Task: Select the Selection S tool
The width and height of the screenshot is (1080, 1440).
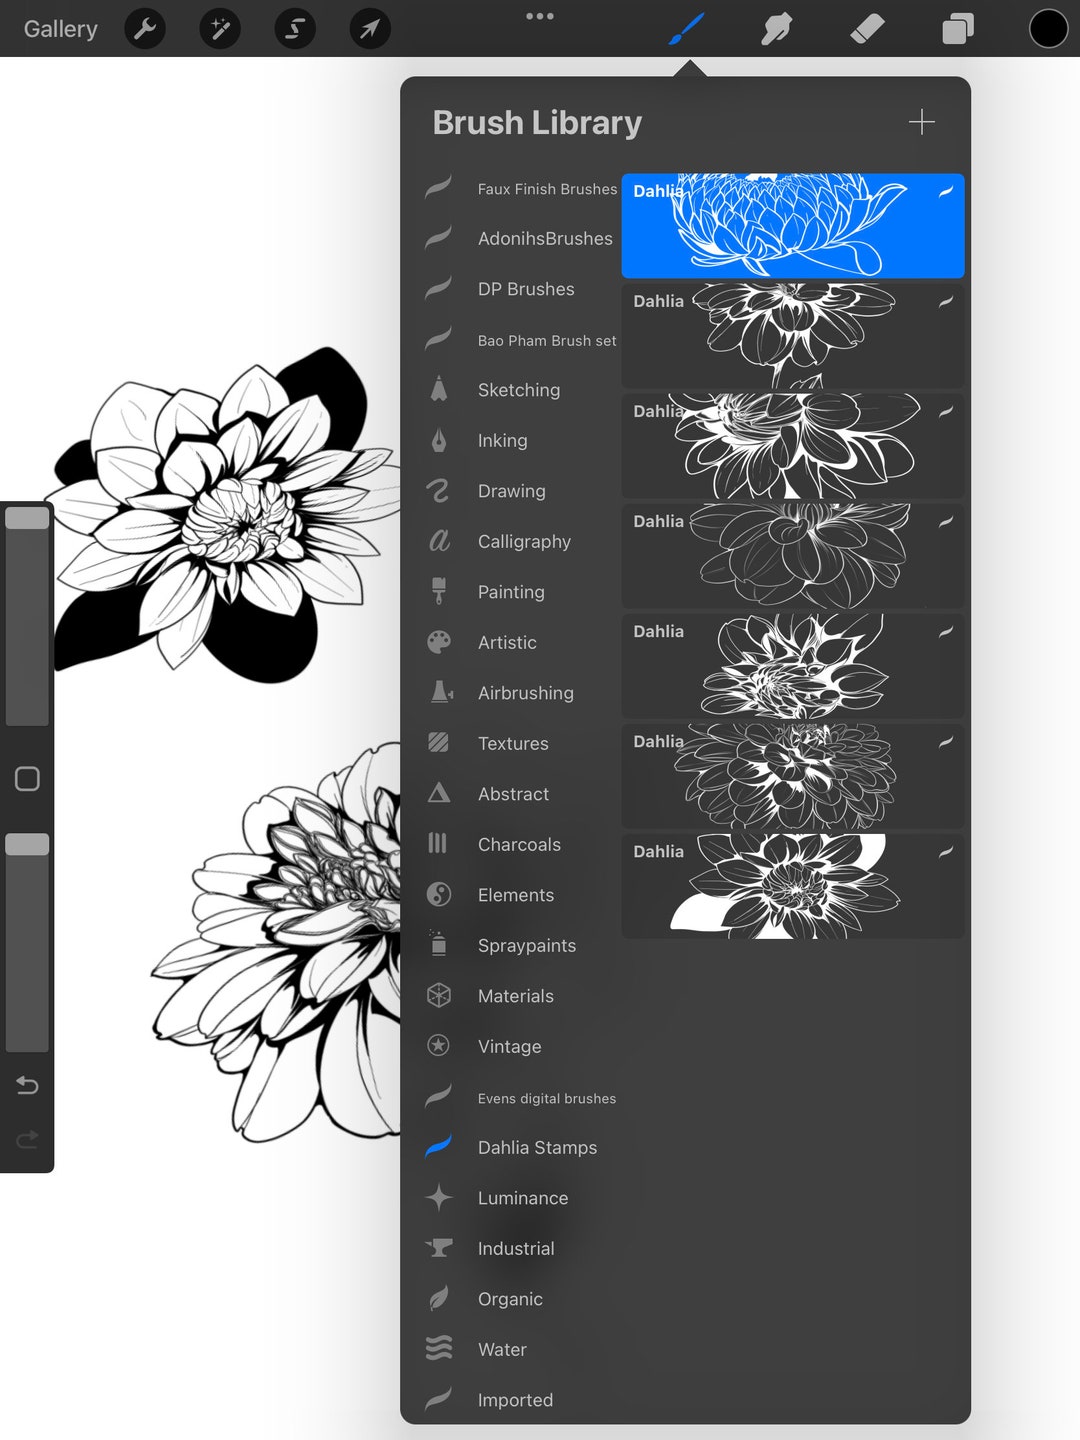Action: tap(295, 29)
